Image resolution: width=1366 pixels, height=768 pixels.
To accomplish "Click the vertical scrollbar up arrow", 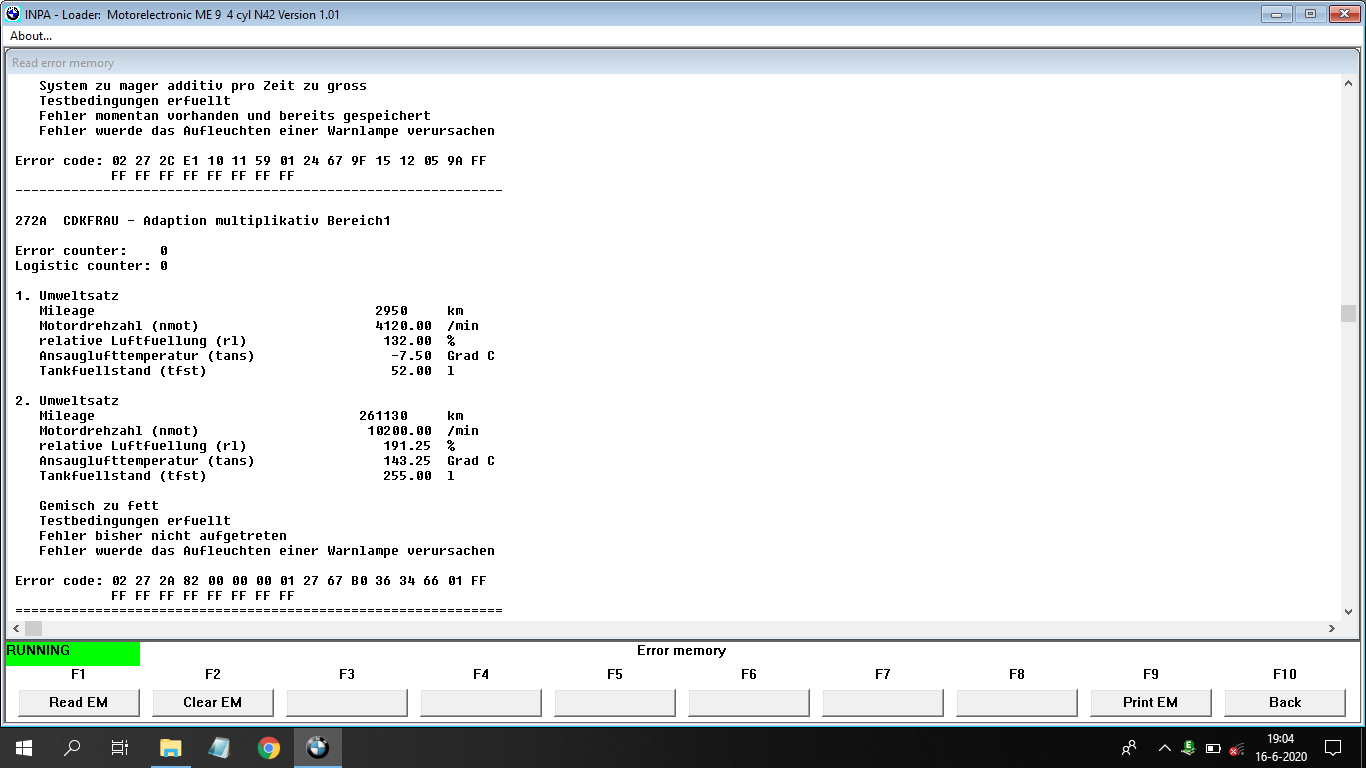I will tap(1348, 84).
